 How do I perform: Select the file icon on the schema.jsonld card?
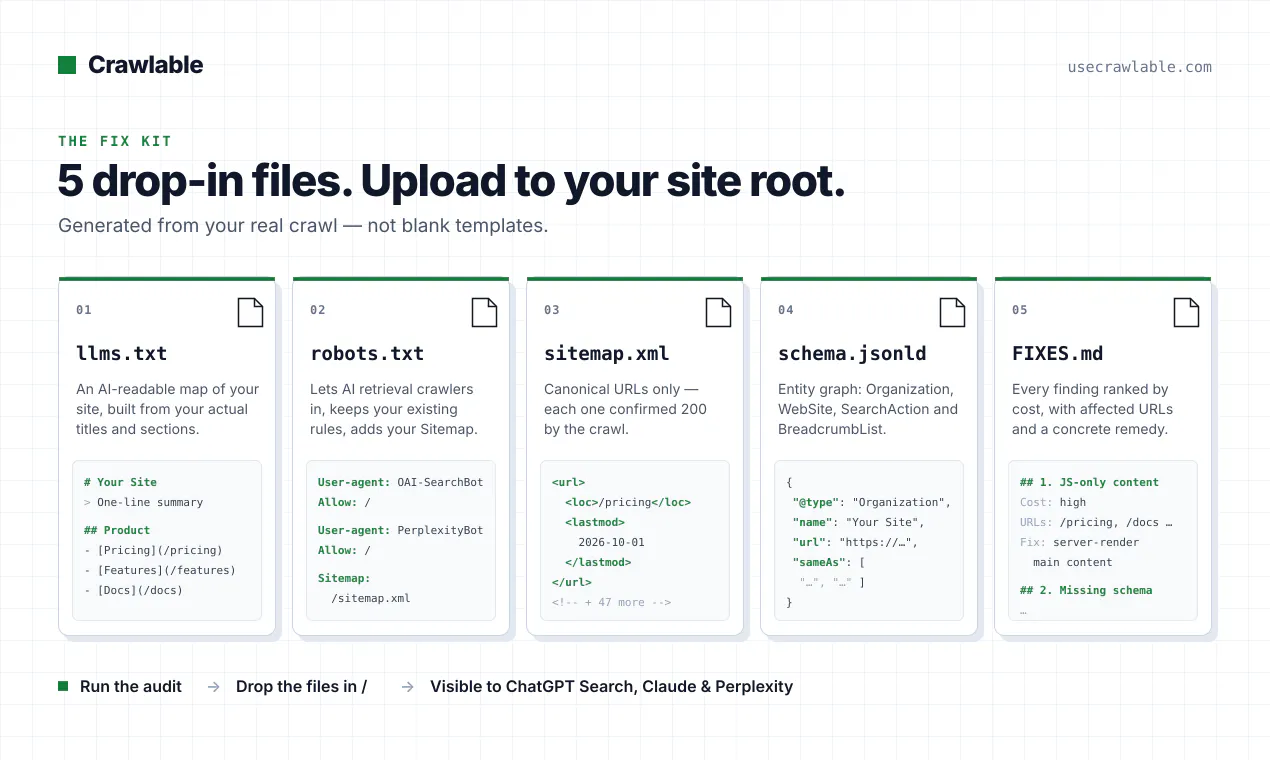(952, 312)
